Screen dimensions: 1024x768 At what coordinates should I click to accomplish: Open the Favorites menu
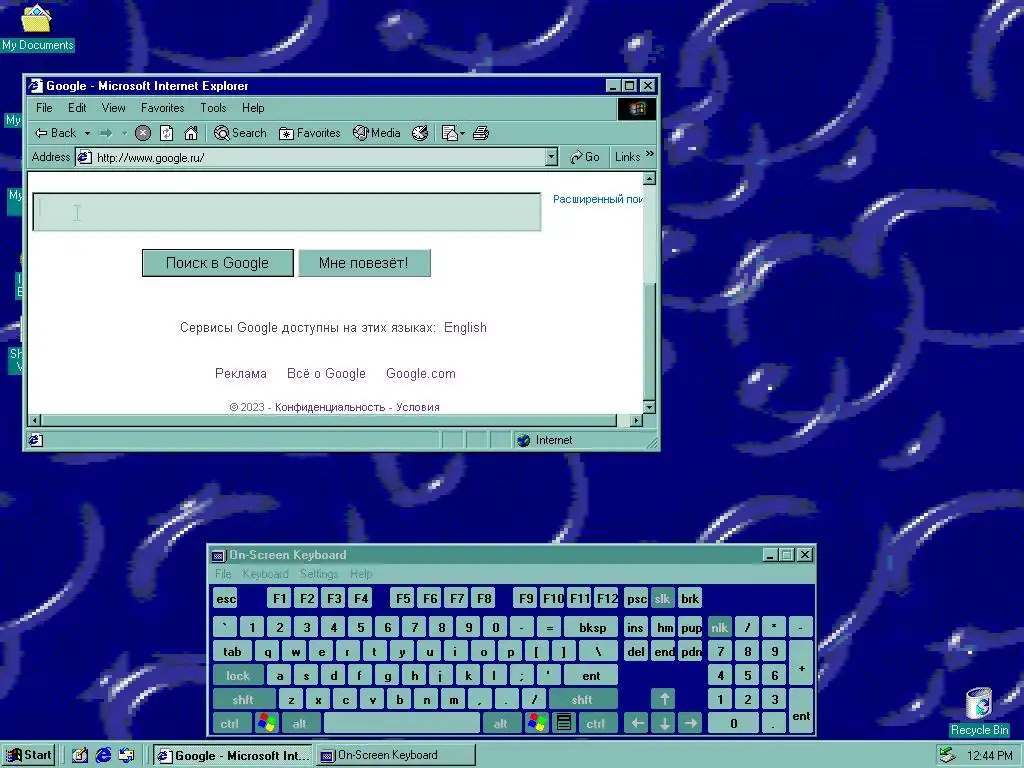tap(163, 108)
